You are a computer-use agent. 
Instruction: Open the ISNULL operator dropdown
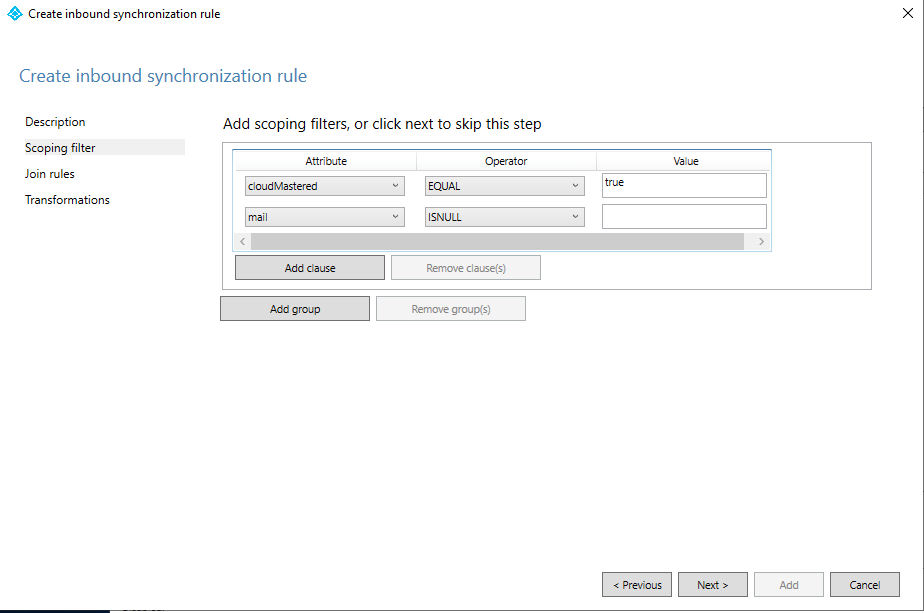tap(504, 217)
